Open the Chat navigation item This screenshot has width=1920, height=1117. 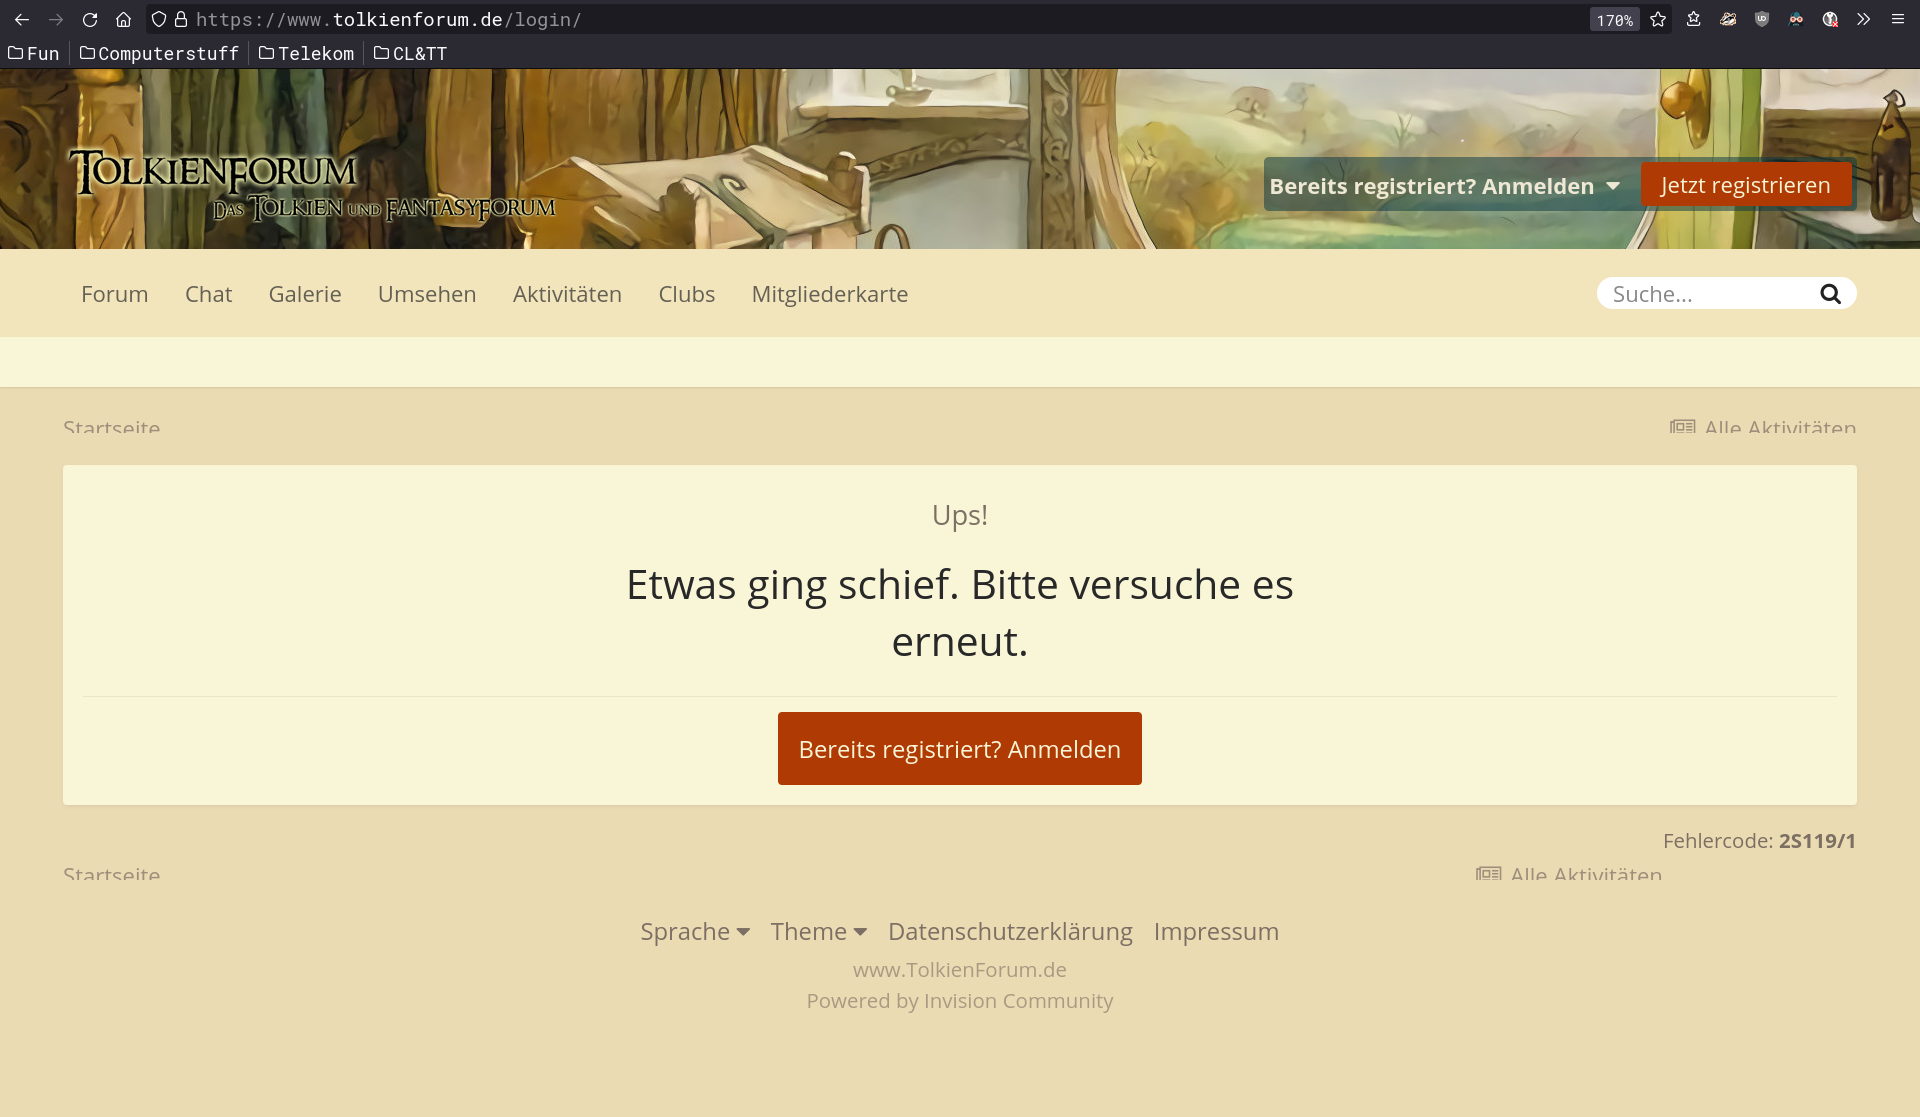click(x=208, y=294)
